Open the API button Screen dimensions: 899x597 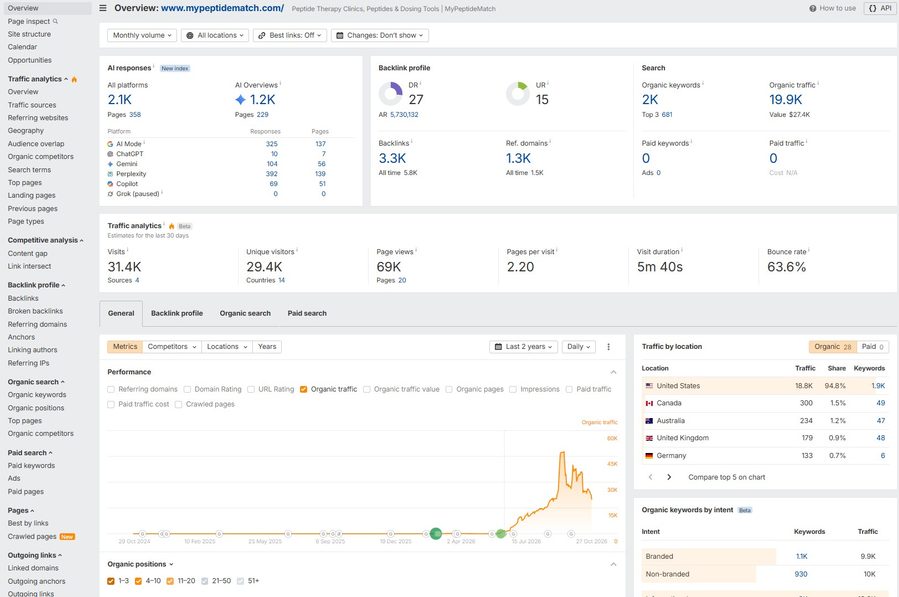(x=880, y=9)
